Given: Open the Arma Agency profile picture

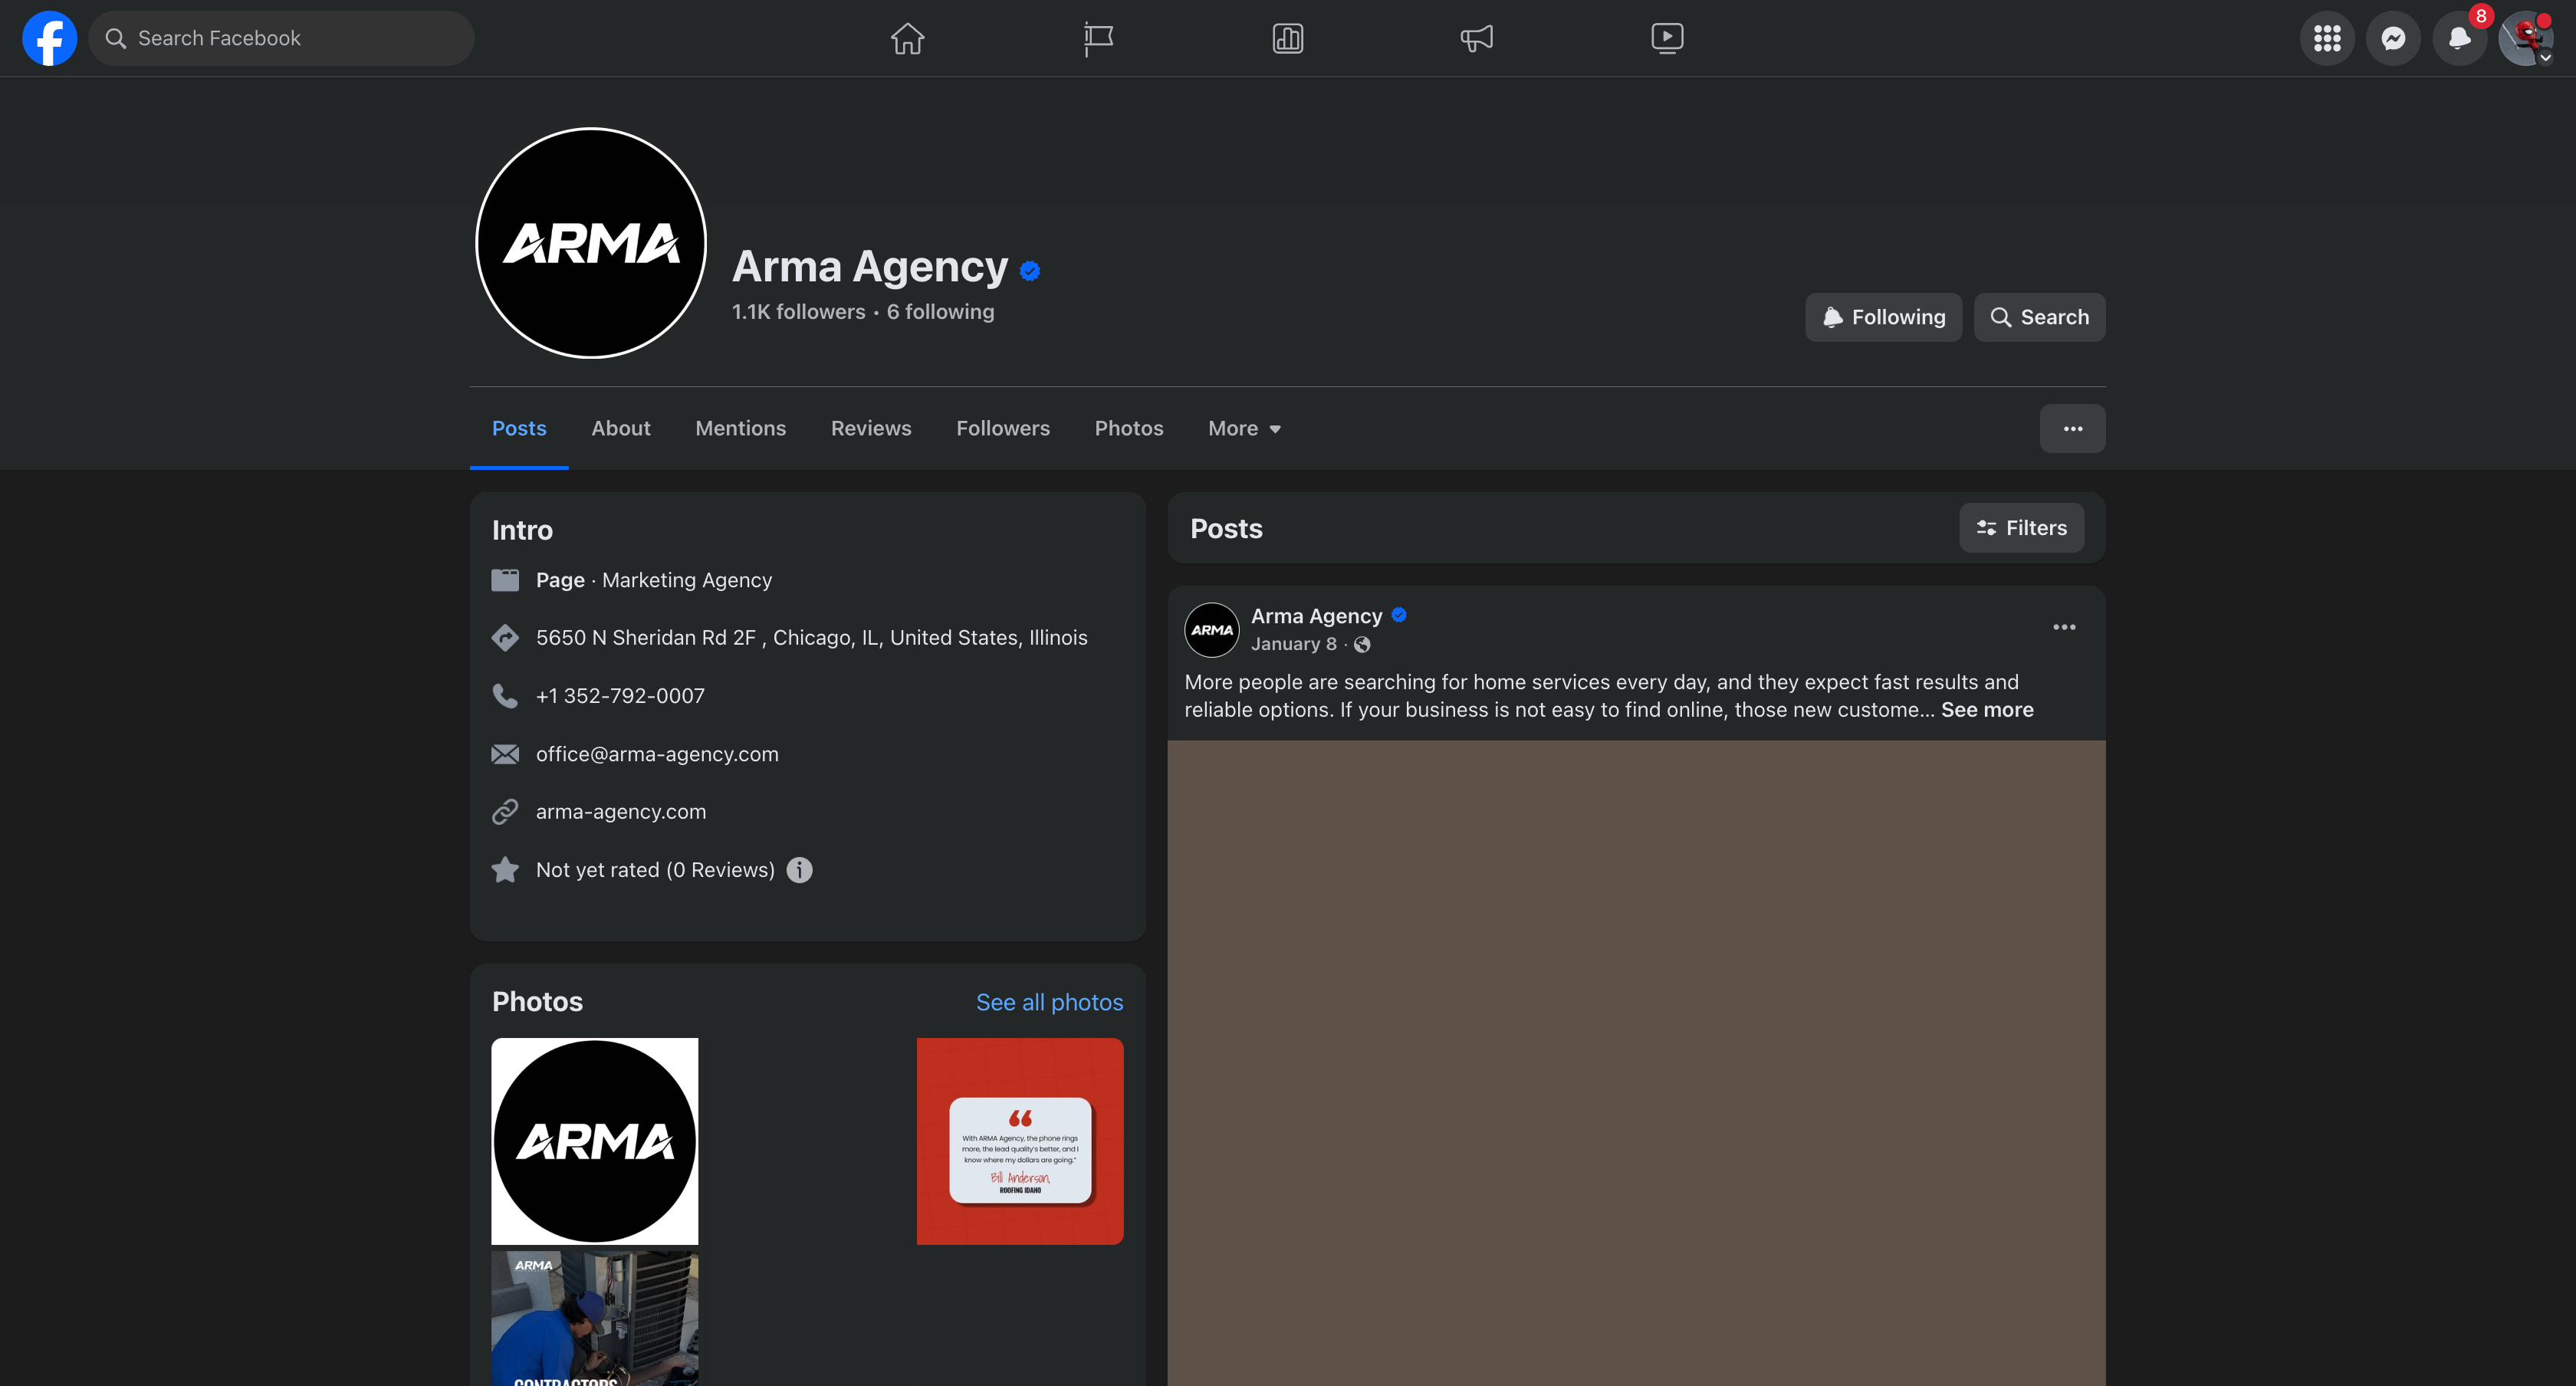Looking at the screenshot, I should pos(591,243).
